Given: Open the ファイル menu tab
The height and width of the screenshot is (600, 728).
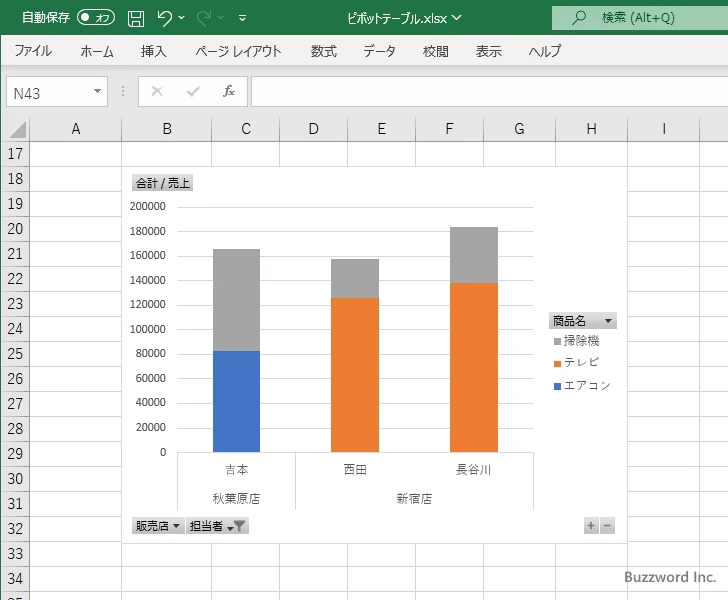Looking at the screenshot, I should [33, 51].
